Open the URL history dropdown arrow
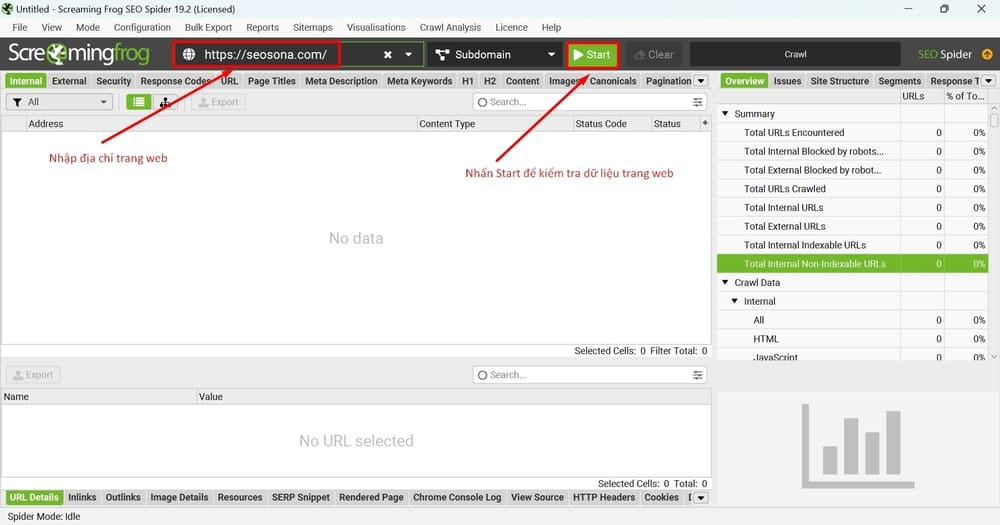This screenshot has height=525, width=1000. (x=408, y=55)
